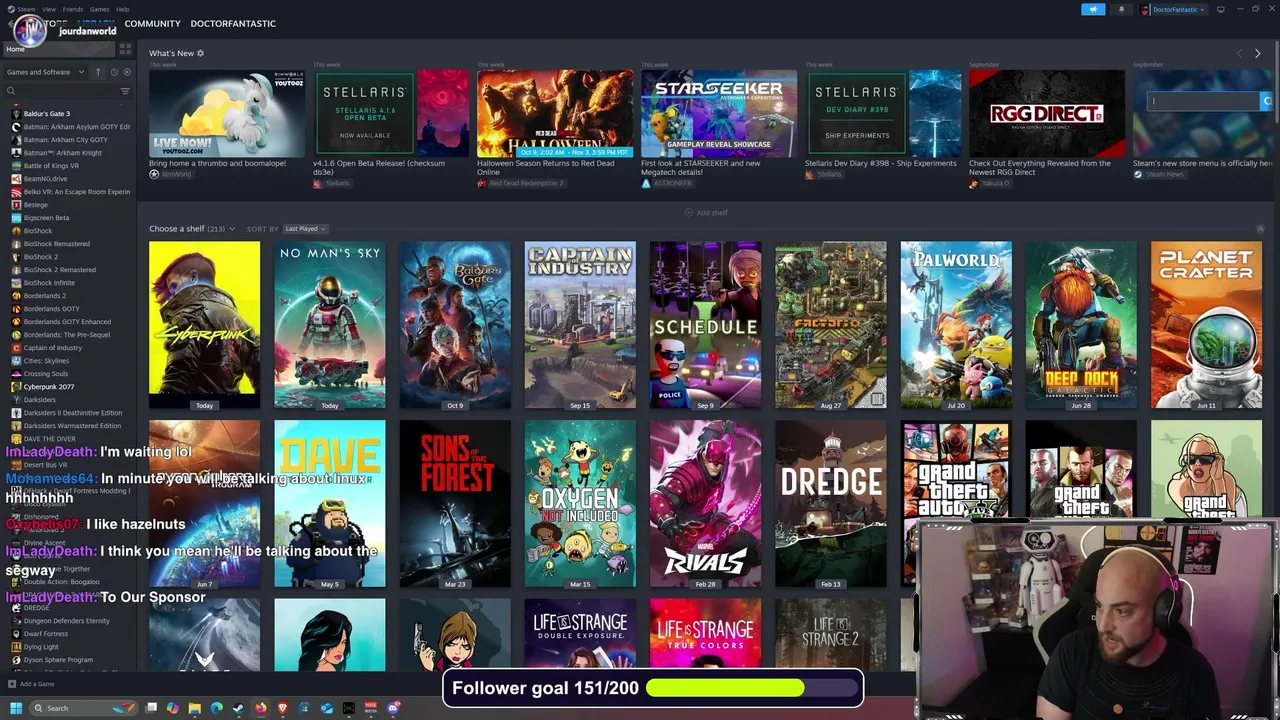Expand Games and Software filter dropdown
Viewport: 1280px width, 720px height.
tap(44, 72)
